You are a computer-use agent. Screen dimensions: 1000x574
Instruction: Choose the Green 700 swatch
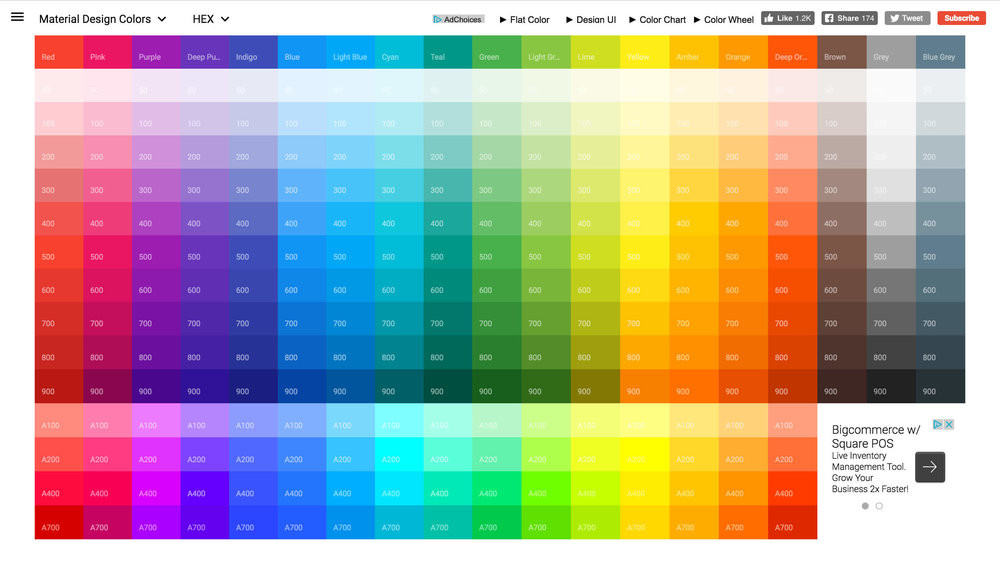497,318
